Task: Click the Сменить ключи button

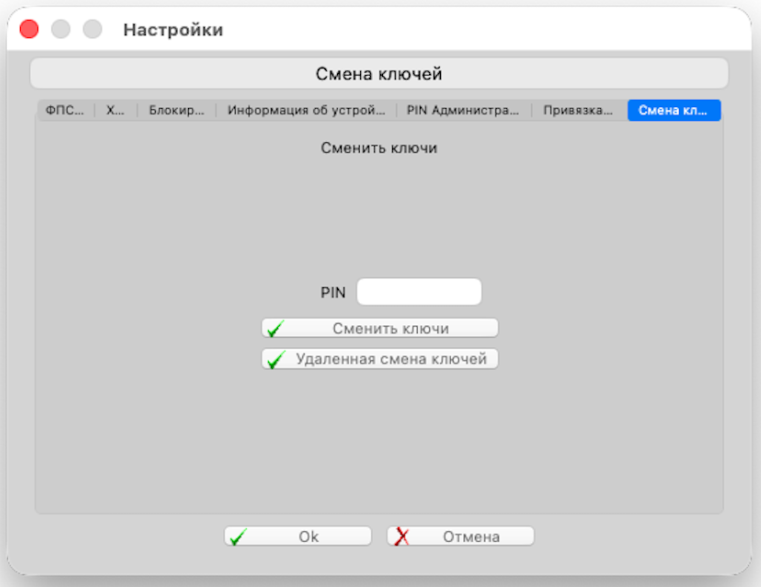Action: click(380, 328)
